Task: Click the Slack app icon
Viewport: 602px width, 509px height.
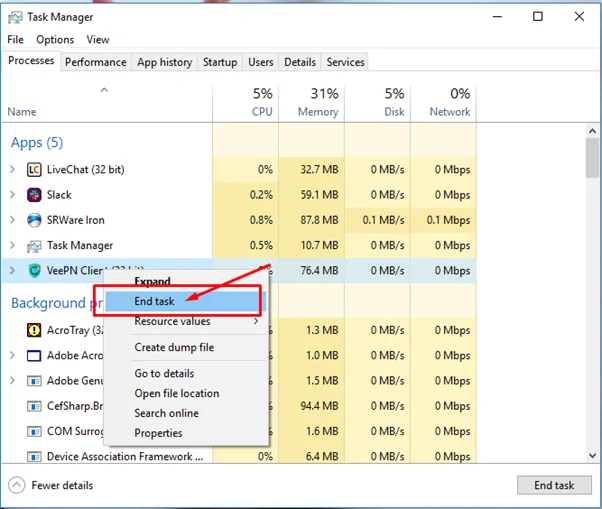Action: point(34,195)
